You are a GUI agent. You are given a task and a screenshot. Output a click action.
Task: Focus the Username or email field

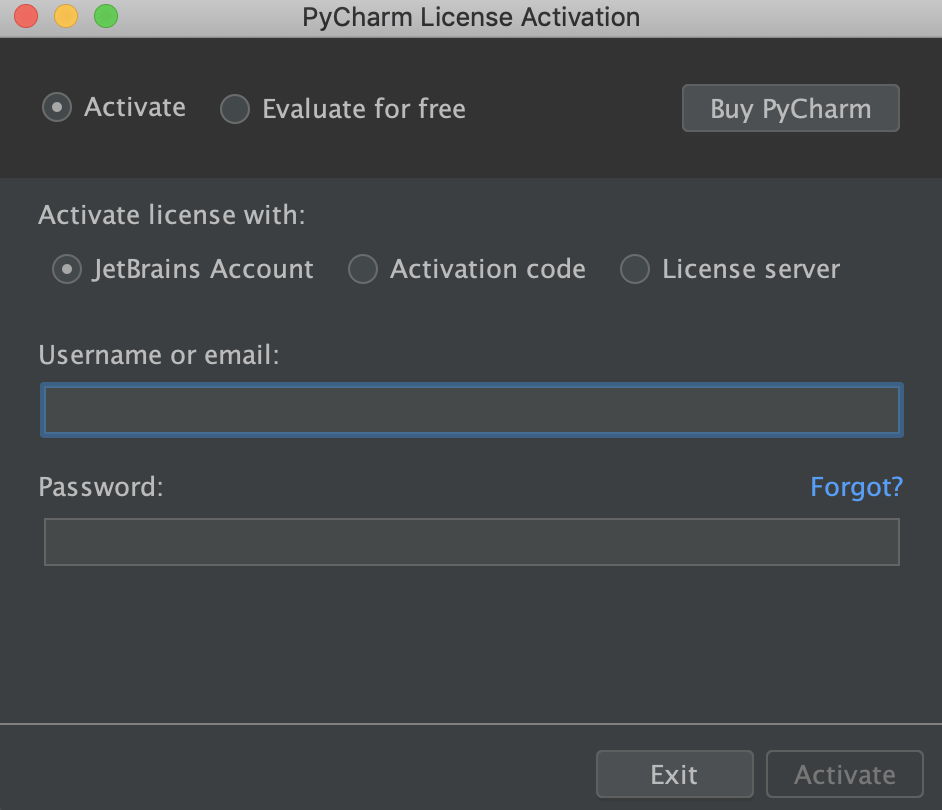tap(472, 410)
